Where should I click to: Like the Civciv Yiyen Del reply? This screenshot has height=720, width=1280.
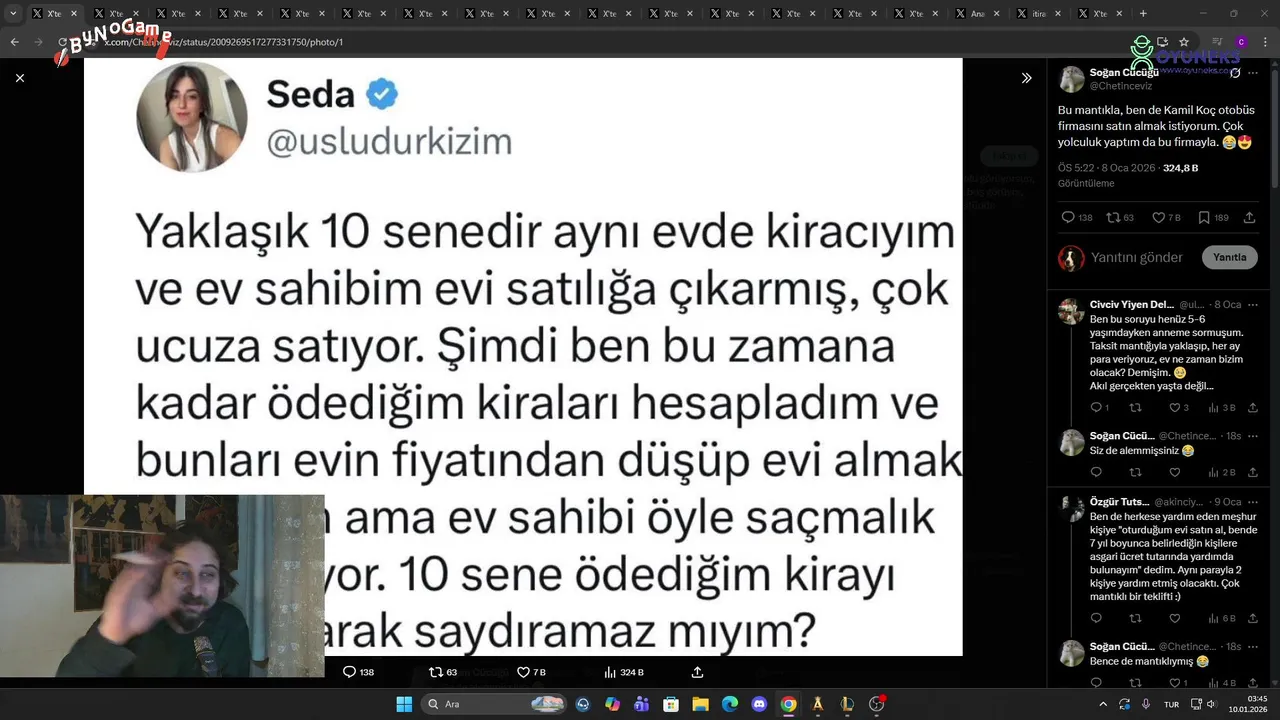coord(1175,408)
